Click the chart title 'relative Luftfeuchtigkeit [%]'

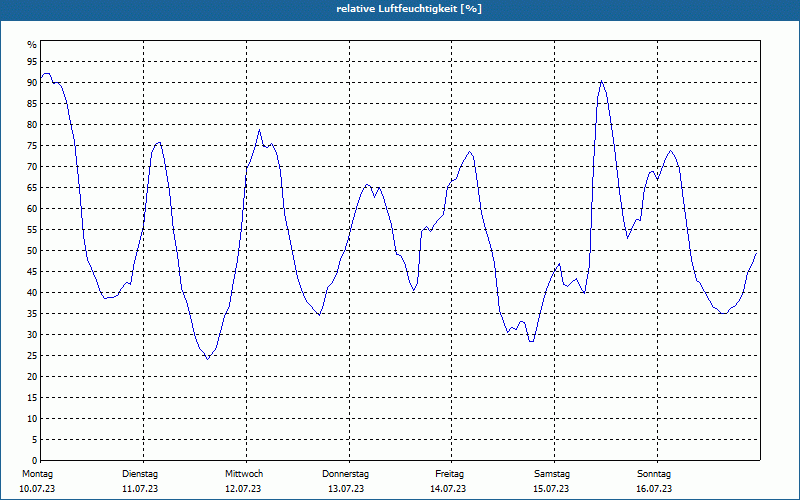point(409,9)
